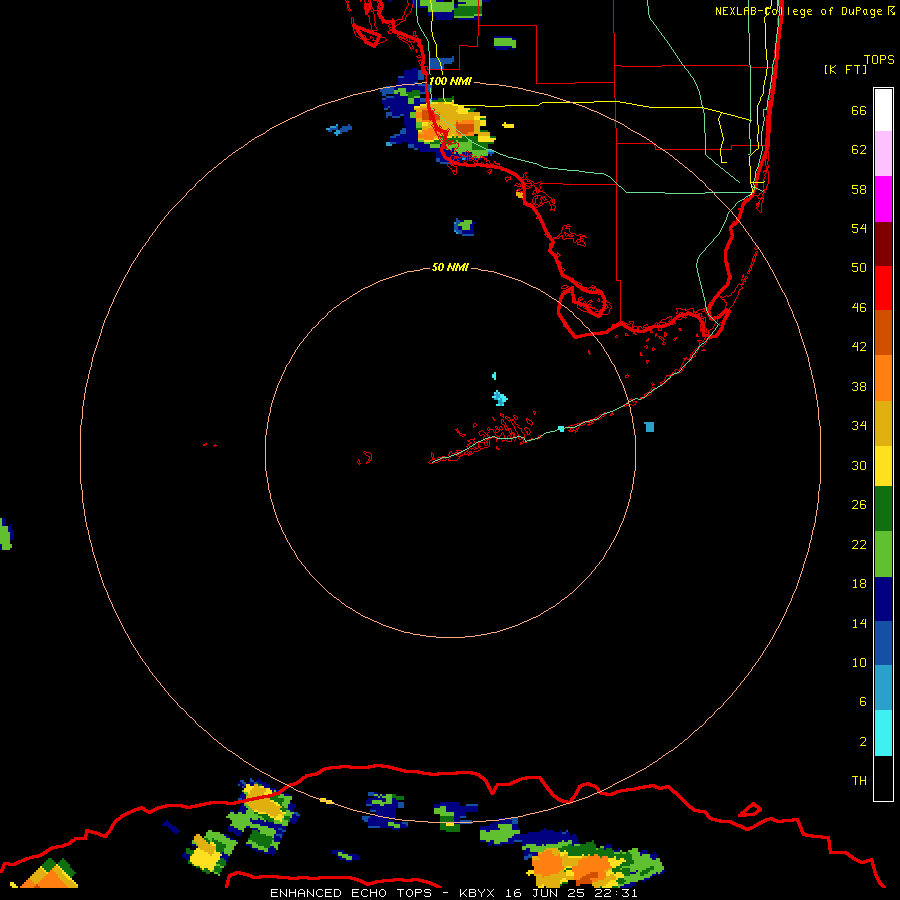This screenshot has height=900, width=900.
Task: Click the ENHANCED ECHO TOPS KBYX caption
Action: click(453, 893)
